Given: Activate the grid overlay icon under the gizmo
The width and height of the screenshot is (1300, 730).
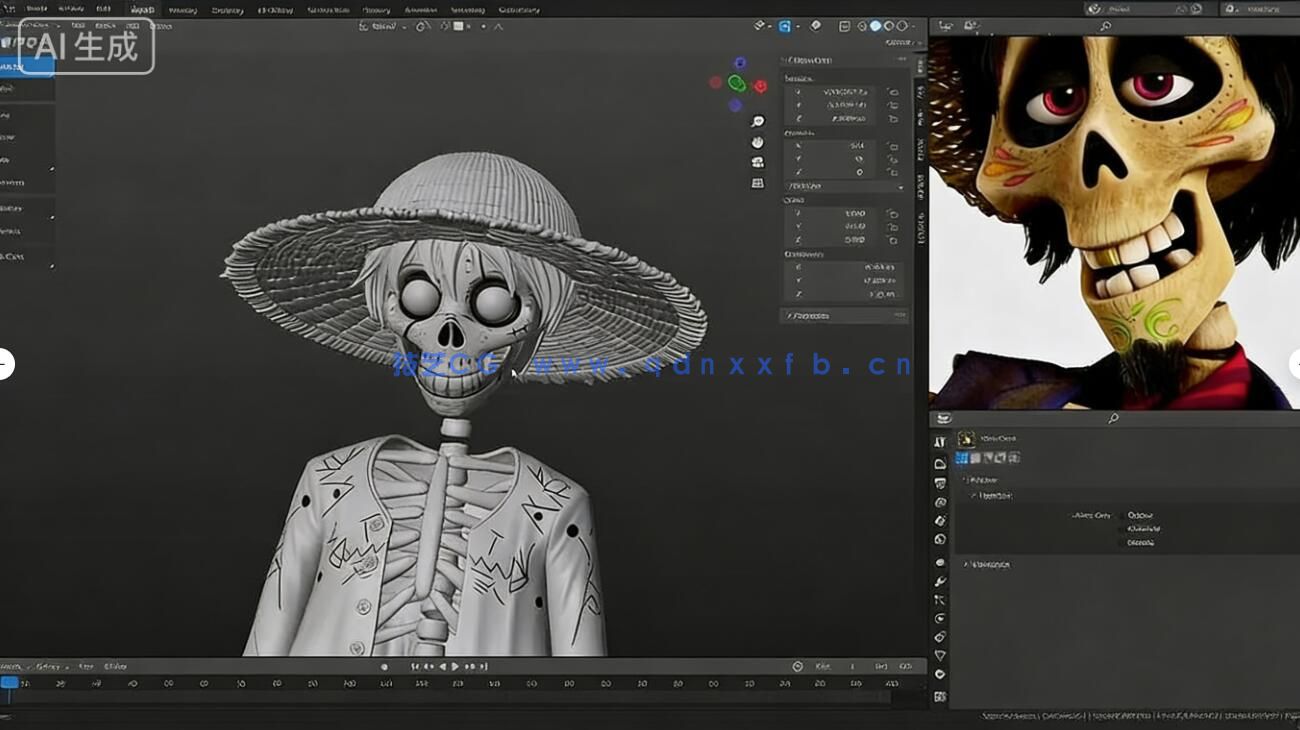Looking at the screenshot, I should (x=757, y=182).
